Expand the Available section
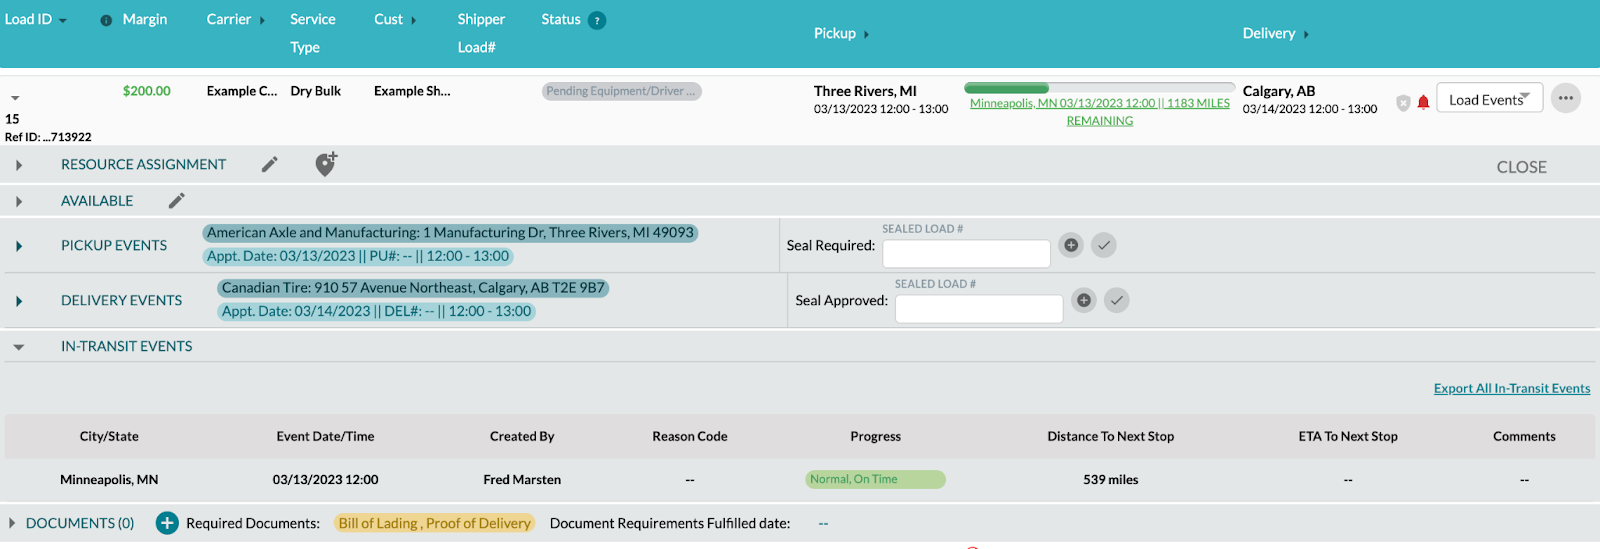This screenshot has width=1600, height=549. (x=19, y=201)
